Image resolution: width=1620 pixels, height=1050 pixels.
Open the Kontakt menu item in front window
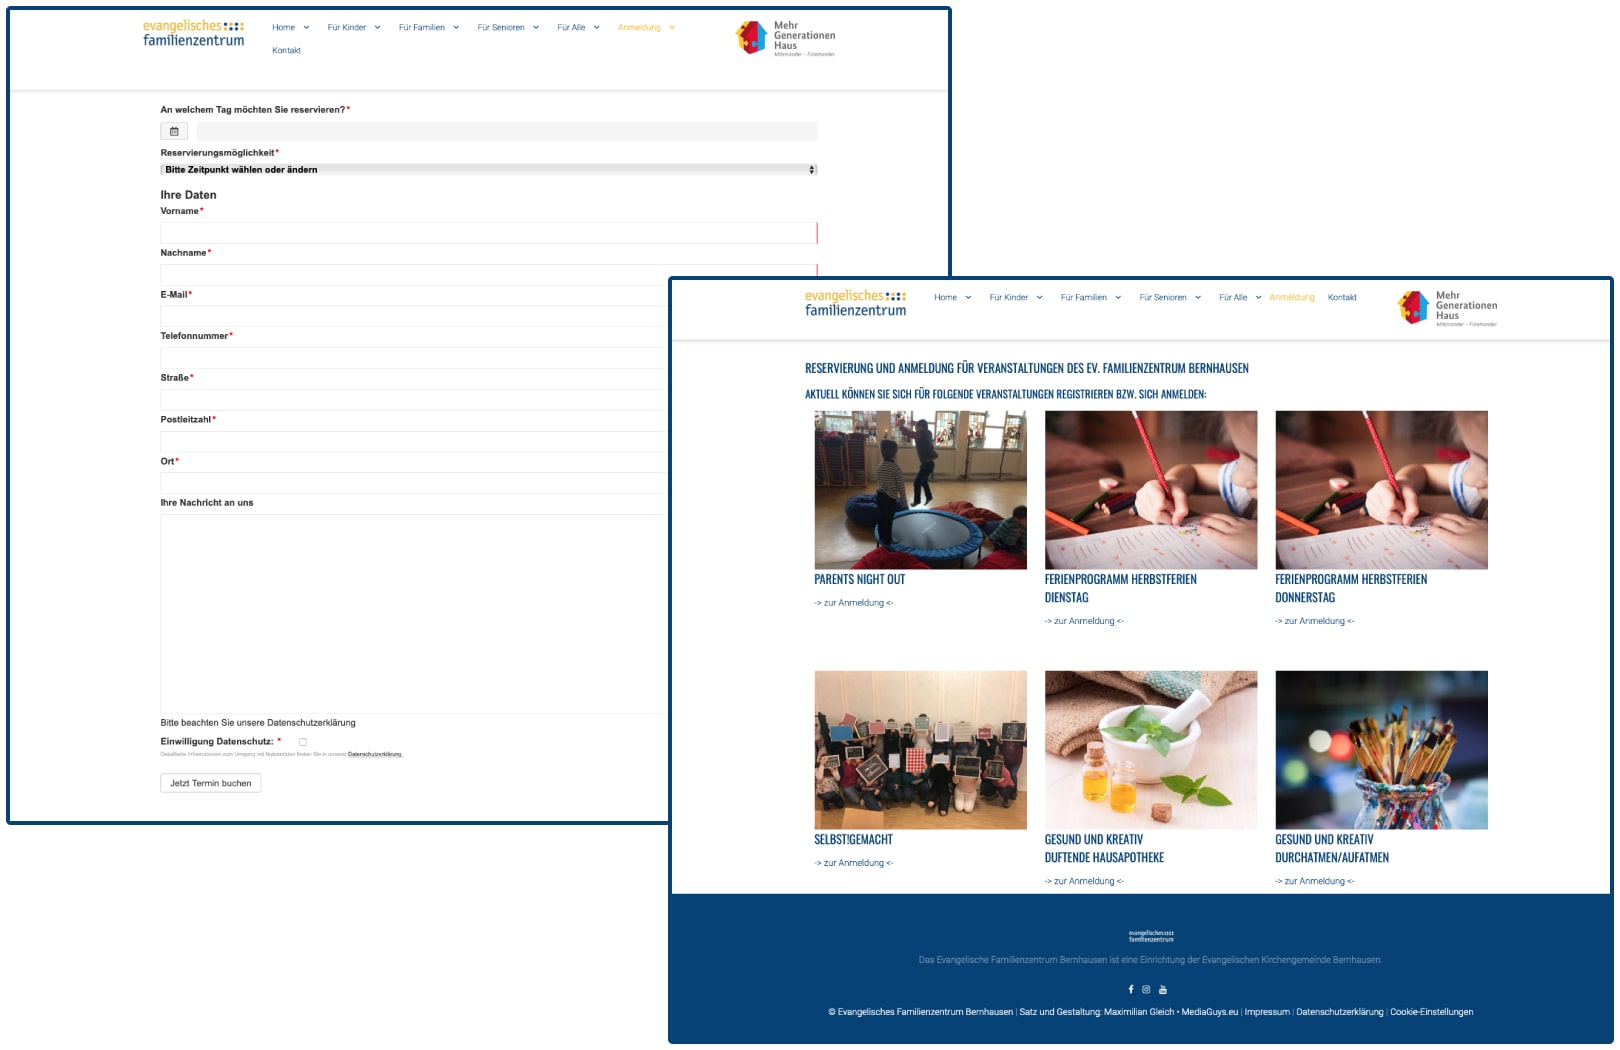click(1342, 297)
